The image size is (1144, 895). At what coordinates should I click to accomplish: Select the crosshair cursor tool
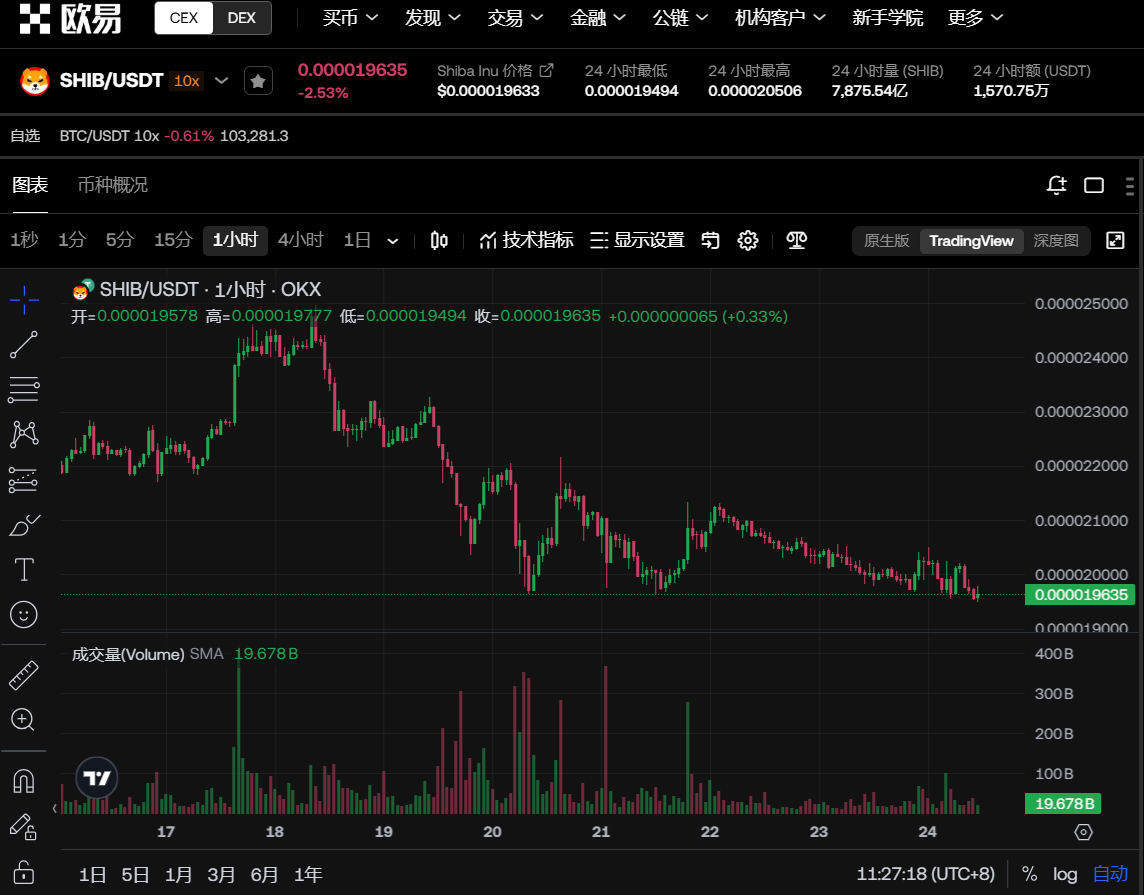tap(24, 299)
